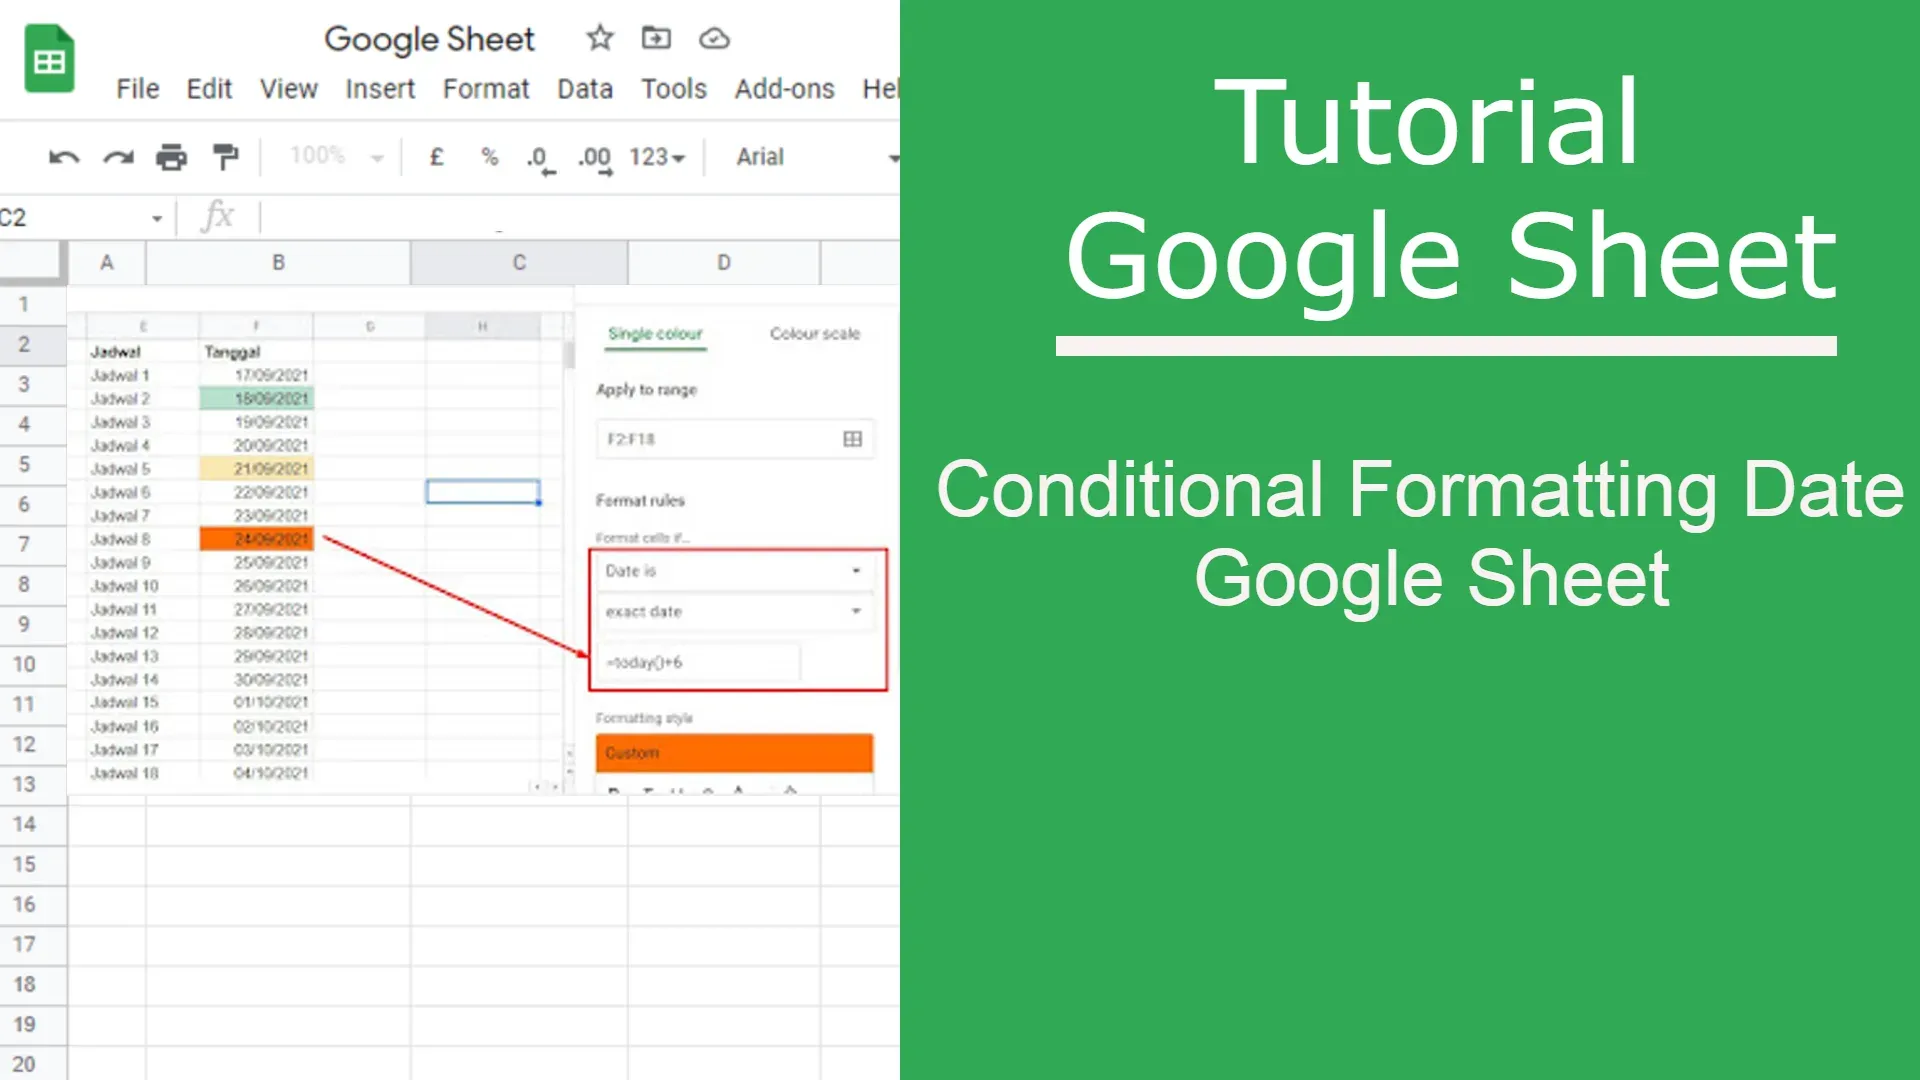The image size is (1920, 1080).
Task: Star the Google Sheet document
Action: click(x=599, y=38)
